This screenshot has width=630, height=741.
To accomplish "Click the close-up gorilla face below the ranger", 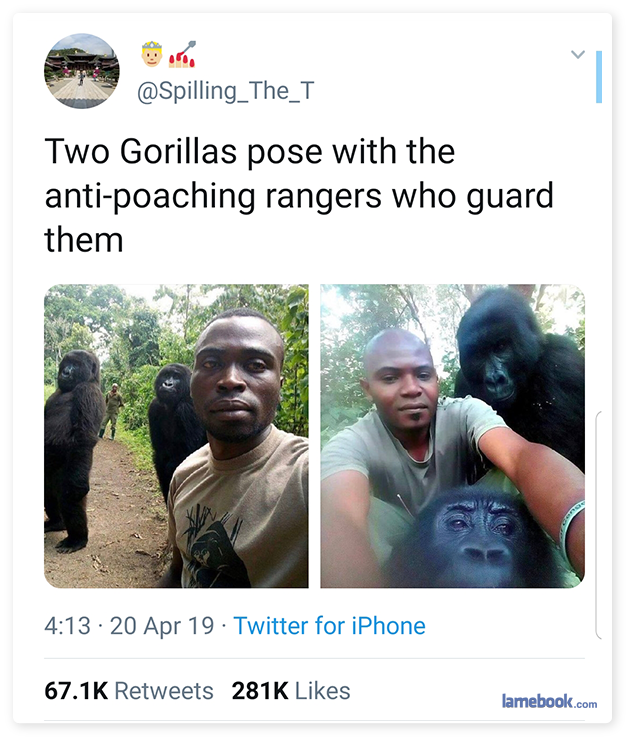I will click(x=477, y=537).
